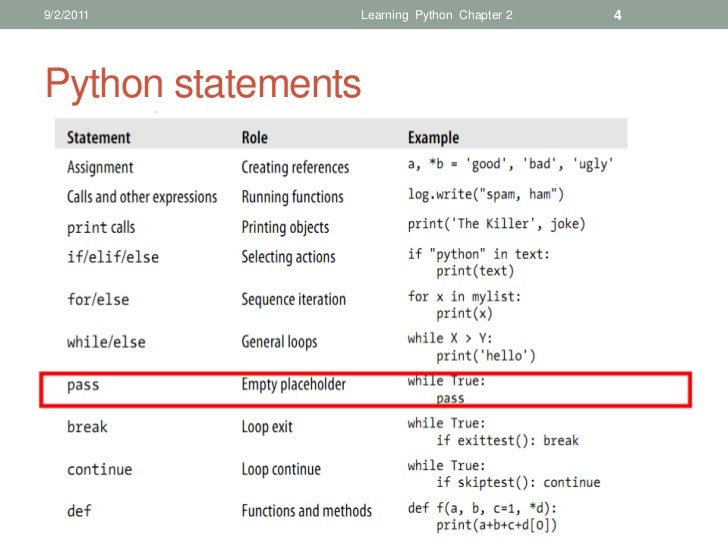Viewport: 728px width, 546px height.
Task: Click the line "if skiptest(): continue"
Action: [x=518, y=482]
